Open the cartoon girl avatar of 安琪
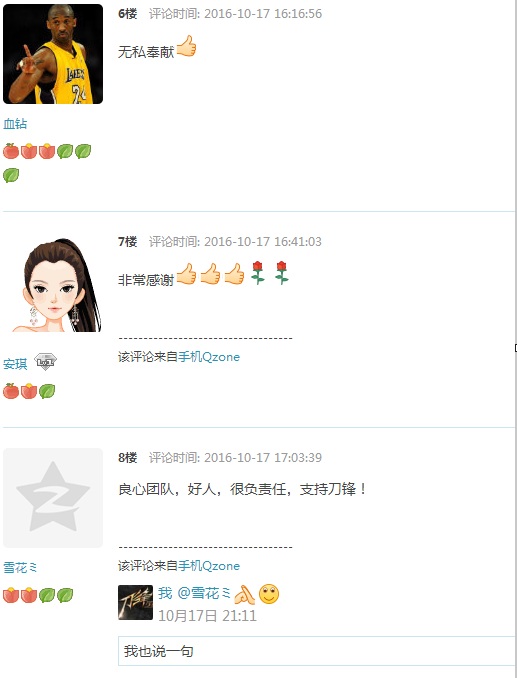 point(53,283)
